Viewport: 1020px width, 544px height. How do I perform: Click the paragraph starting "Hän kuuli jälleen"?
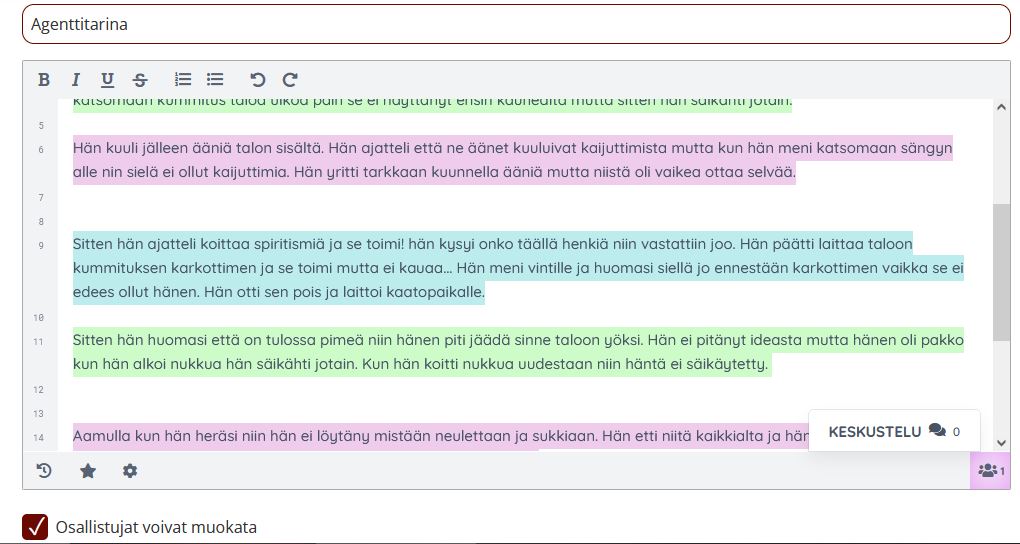coord(500,160)
